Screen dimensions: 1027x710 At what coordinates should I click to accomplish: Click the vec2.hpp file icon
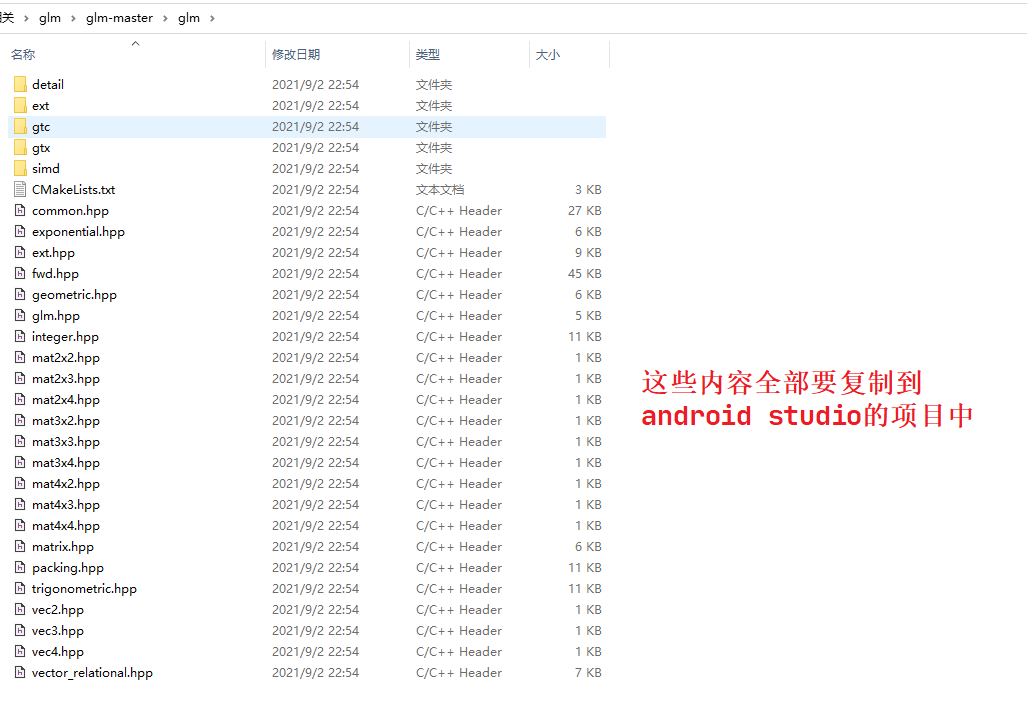[20, 609]
